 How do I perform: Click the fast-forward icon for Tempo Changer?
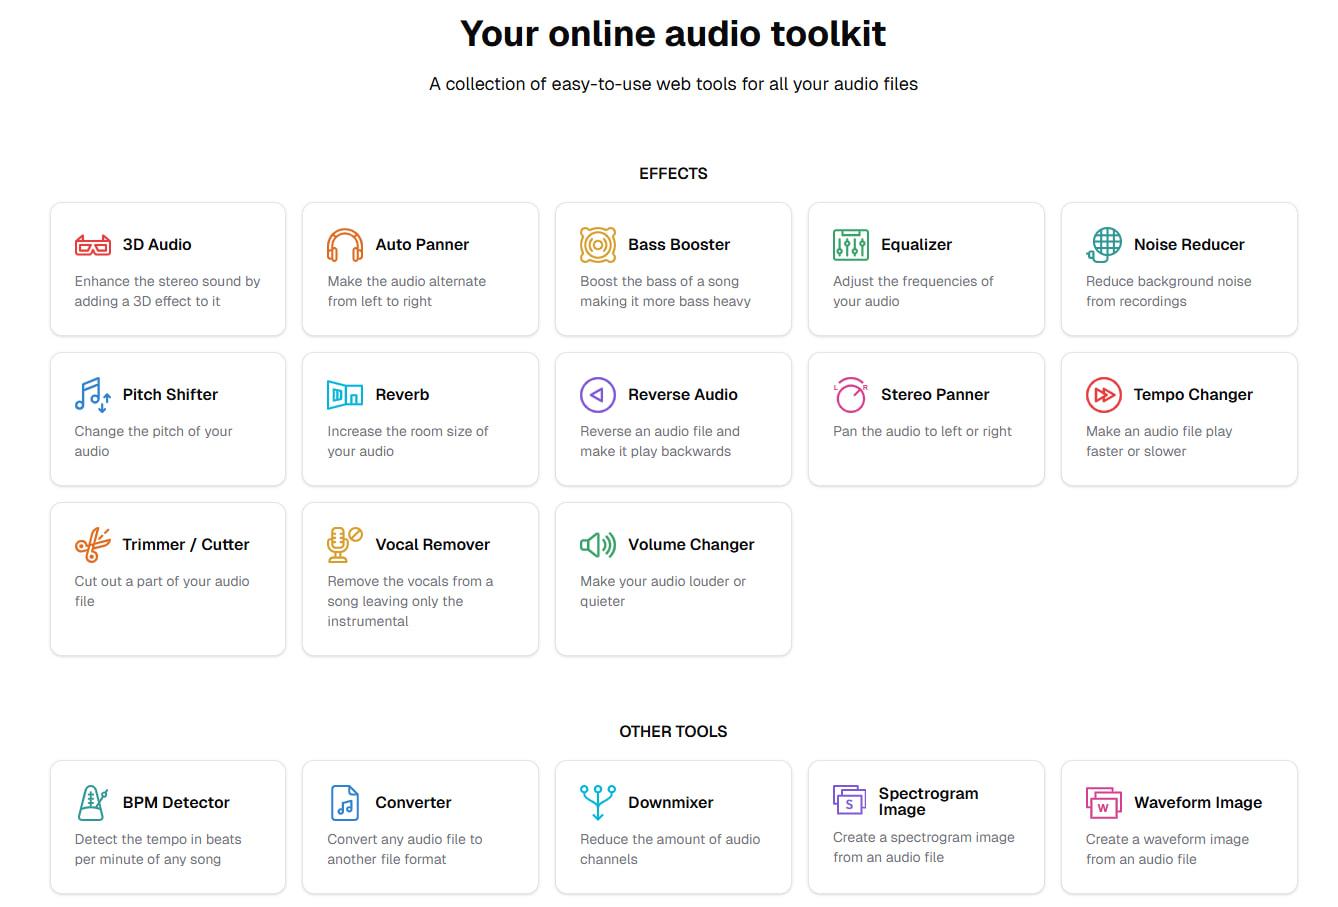pyautogui.click(x=1104, y=395)
